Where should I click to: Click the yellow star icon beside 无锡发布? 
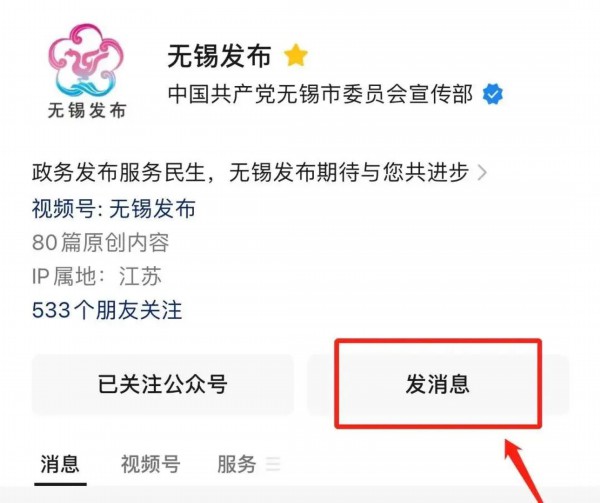tap(296, 55)
